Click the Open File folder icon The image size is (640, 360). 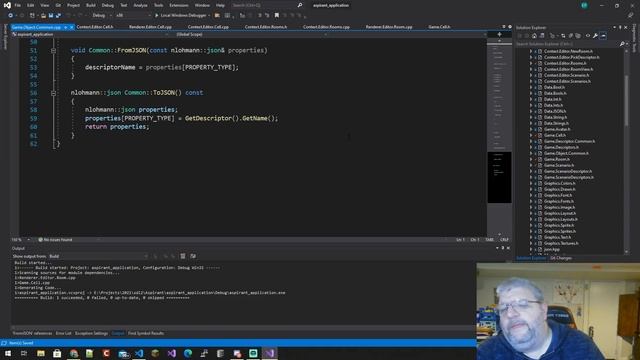[x=43, y=15]
